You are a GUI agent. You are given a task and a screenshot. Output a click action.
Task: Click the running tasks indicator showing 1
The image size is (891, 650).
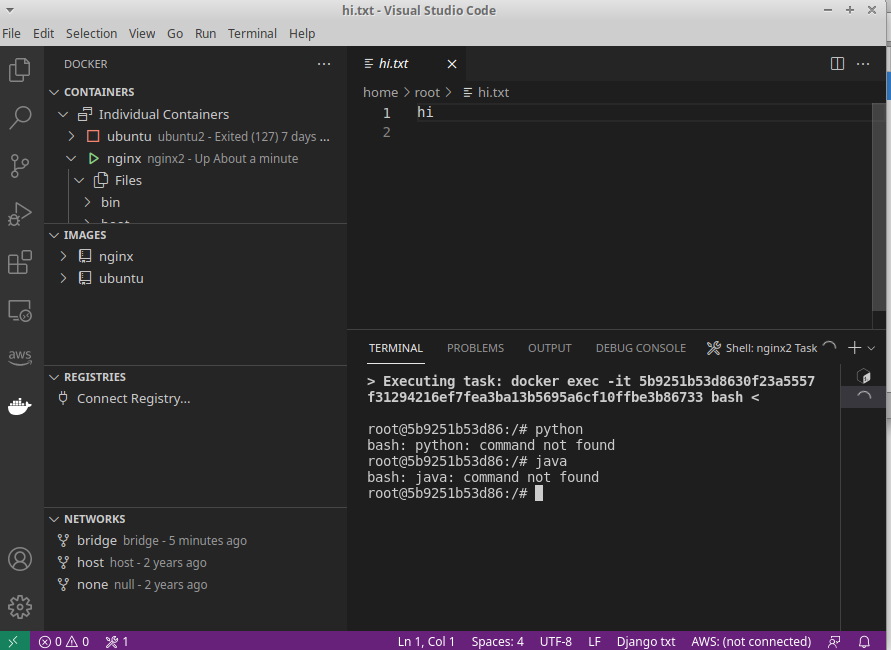tap(117, 641)
